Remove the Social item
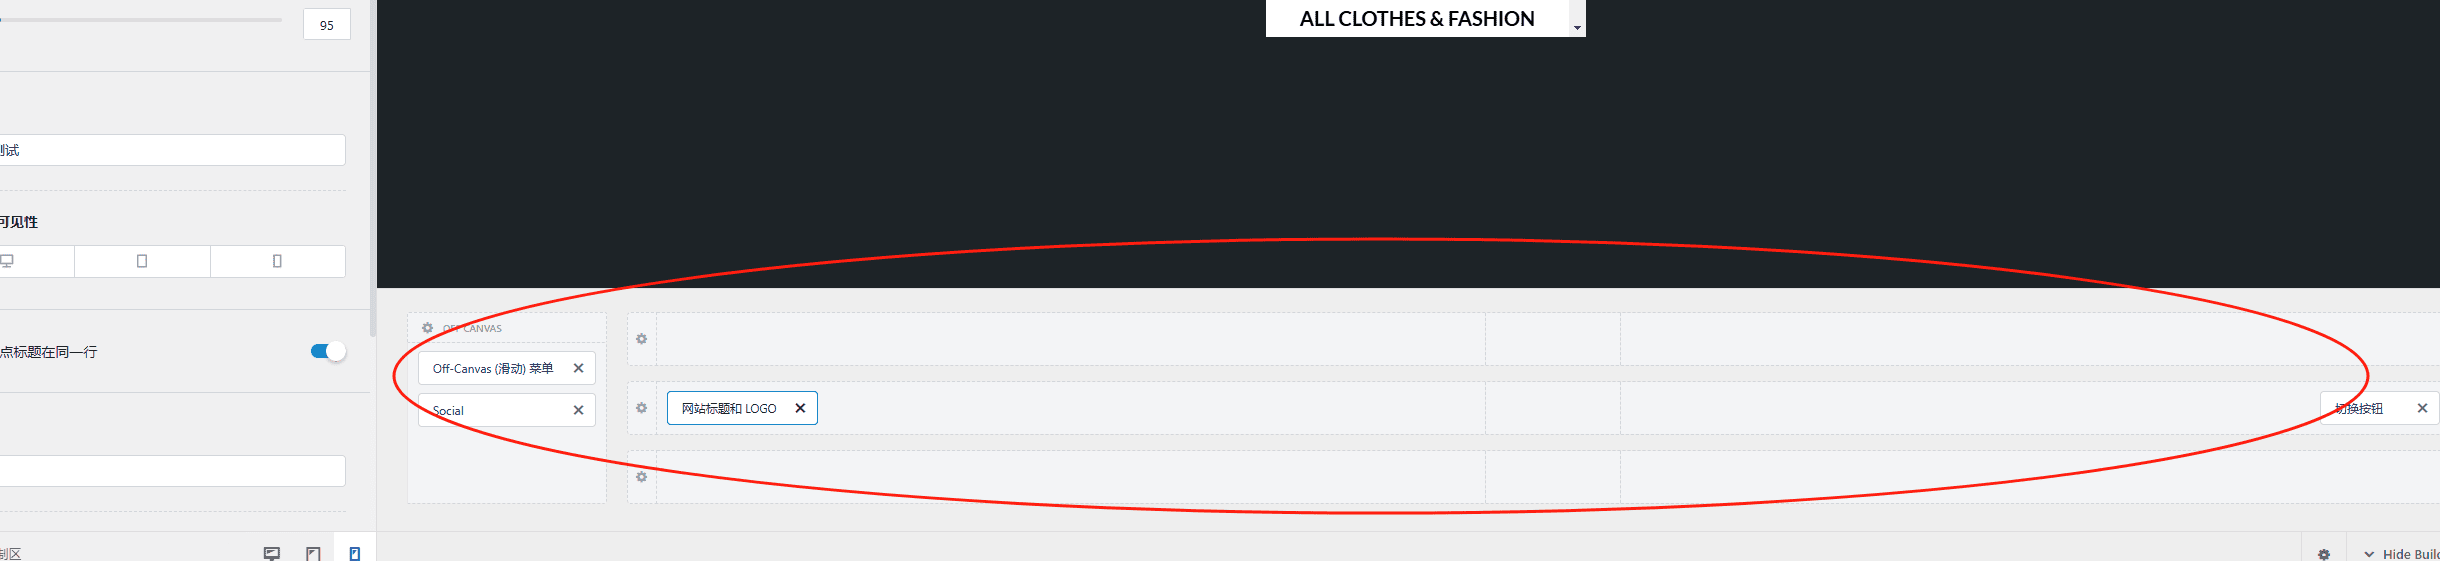This screenshot has height=561, width=2440. click(x=578, y=410)
